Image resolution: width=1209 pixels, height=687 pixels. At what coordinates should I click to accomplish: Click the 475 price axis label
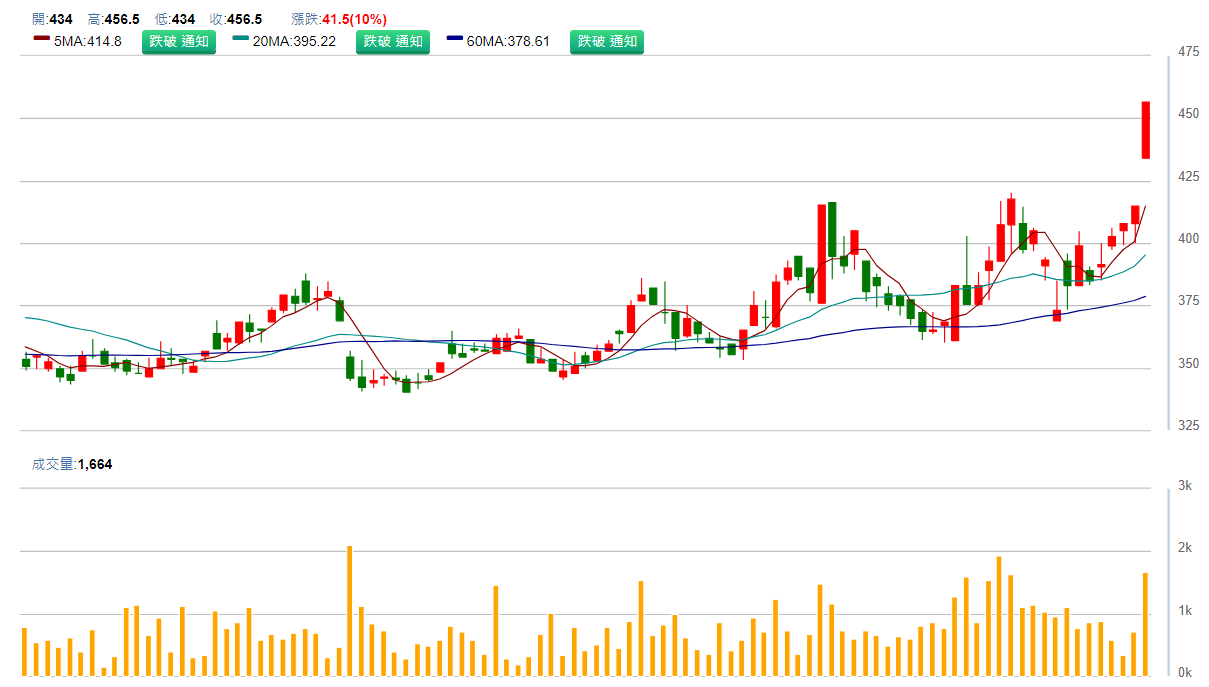click(1188, 51)
